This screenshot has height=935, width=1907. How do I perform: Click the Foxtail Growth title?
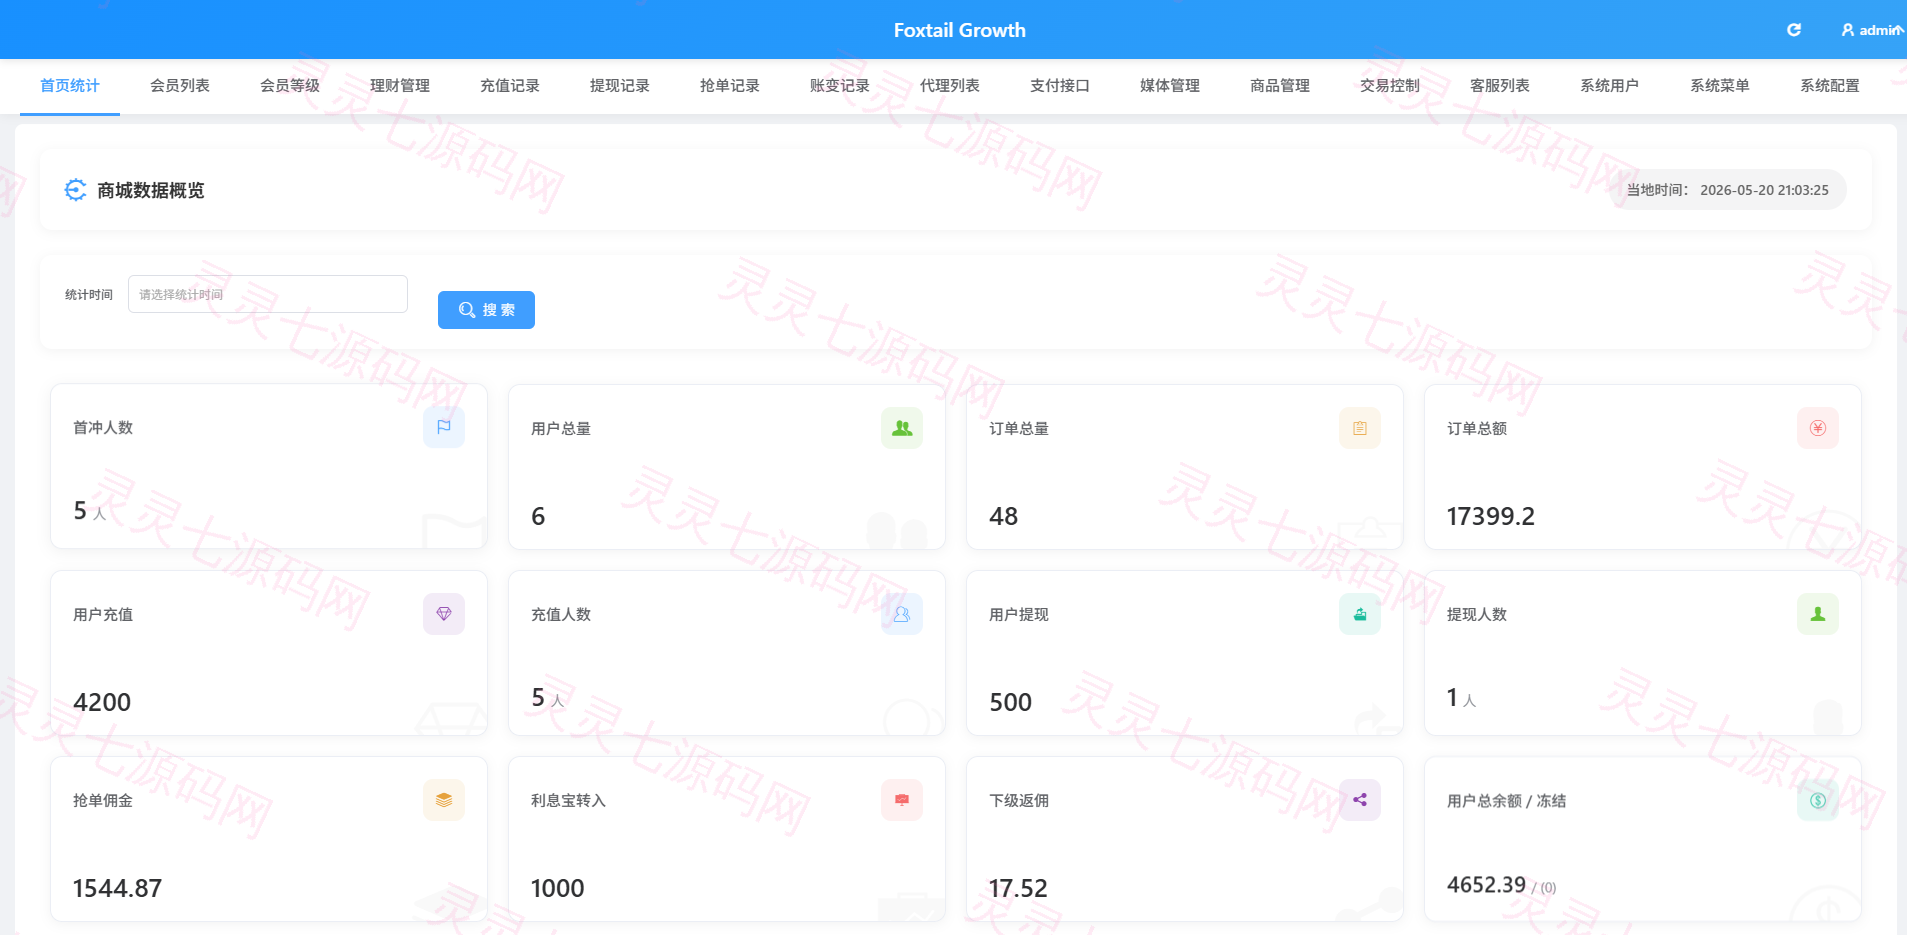point(960,30)
